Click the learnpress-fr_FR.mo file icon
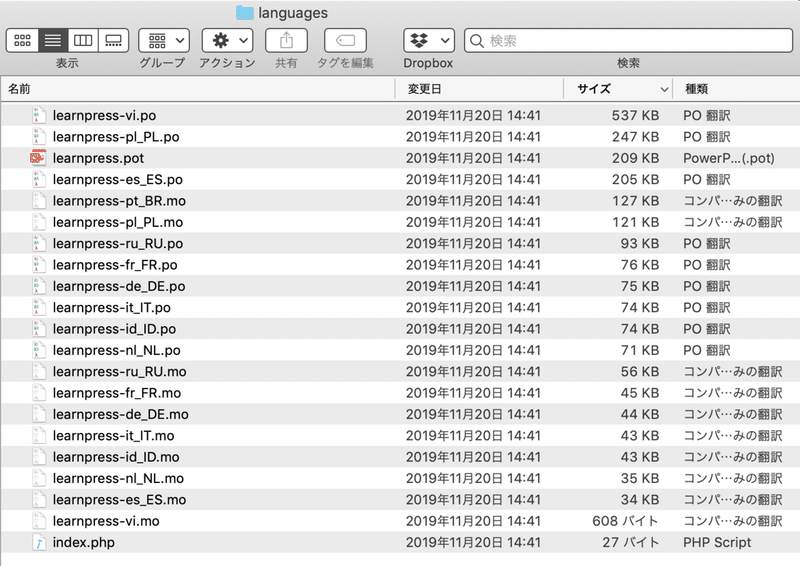 pos(39,393)
